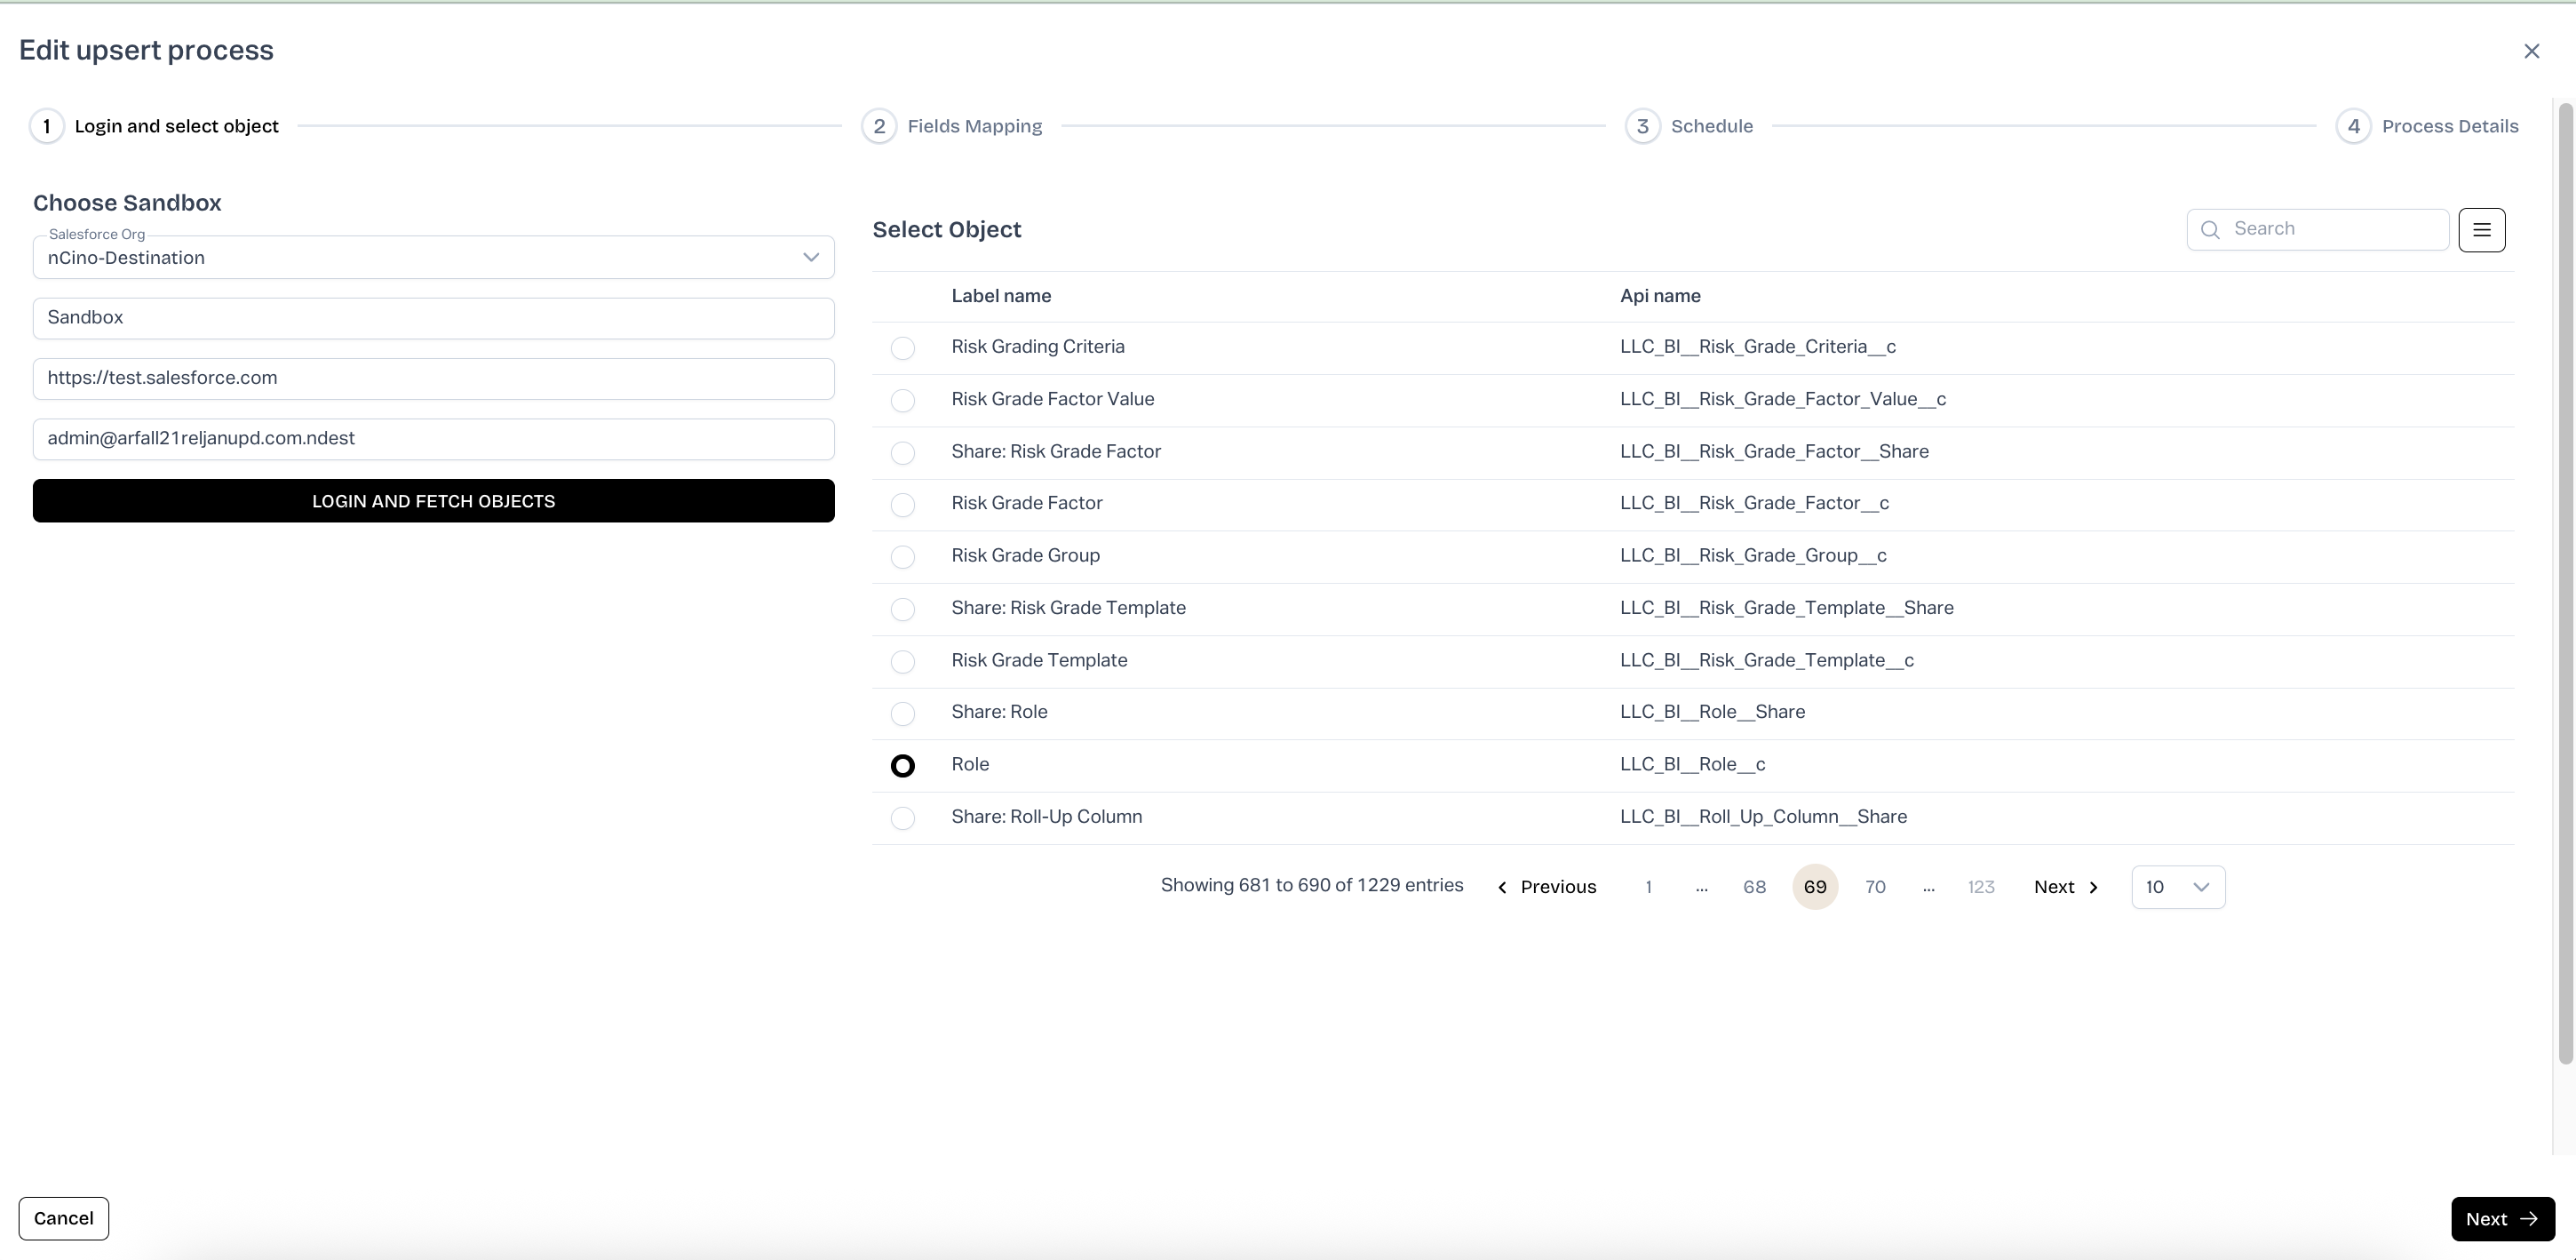Select the Risk Grading Criteria radio button
This screenshot has height=1260, width=2576.
point(902,348)
